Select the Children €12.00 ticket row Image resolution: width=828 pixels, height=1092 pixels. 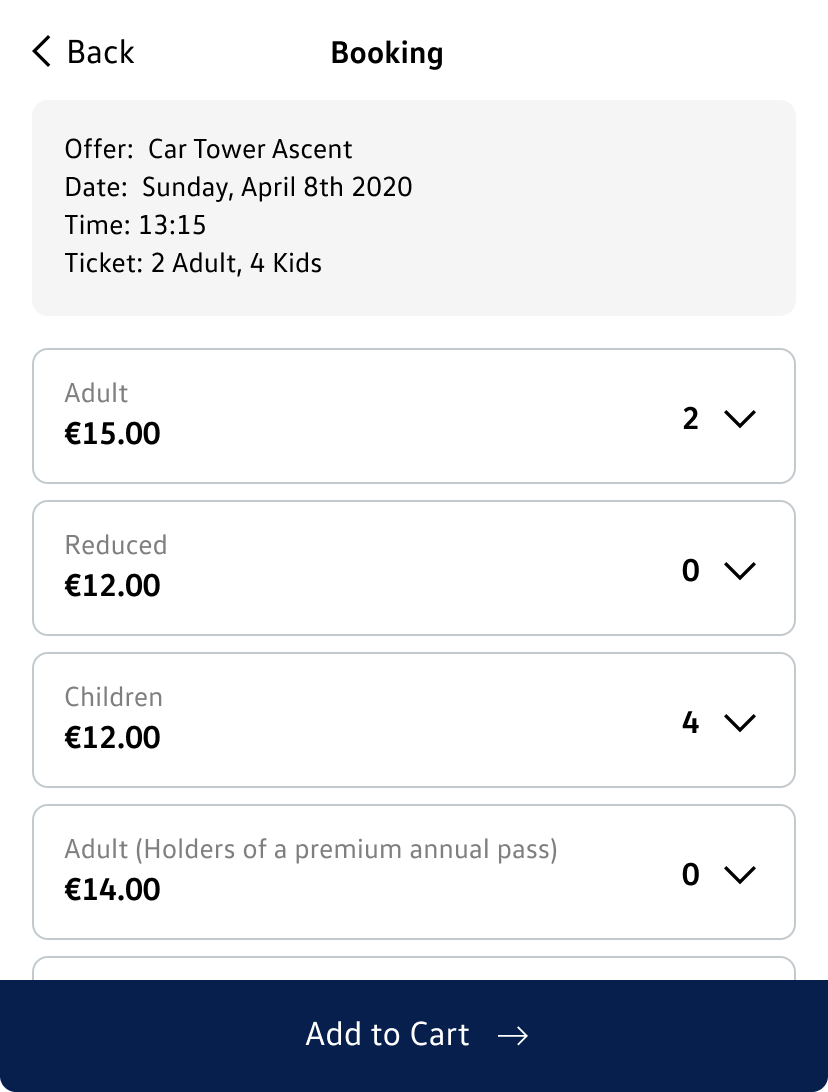[350, 720]
